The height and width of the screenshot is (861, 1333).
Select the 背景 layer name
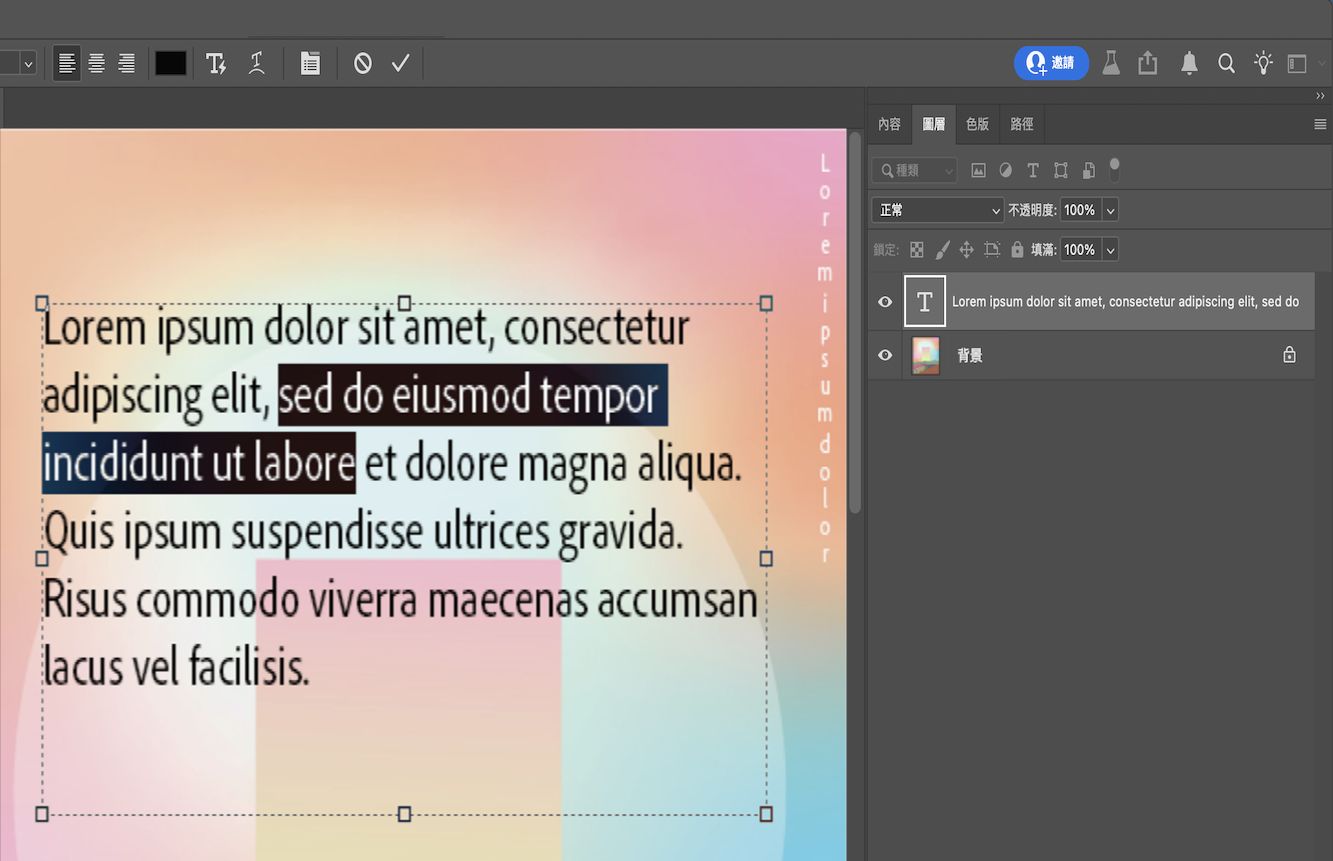point(970,355)
